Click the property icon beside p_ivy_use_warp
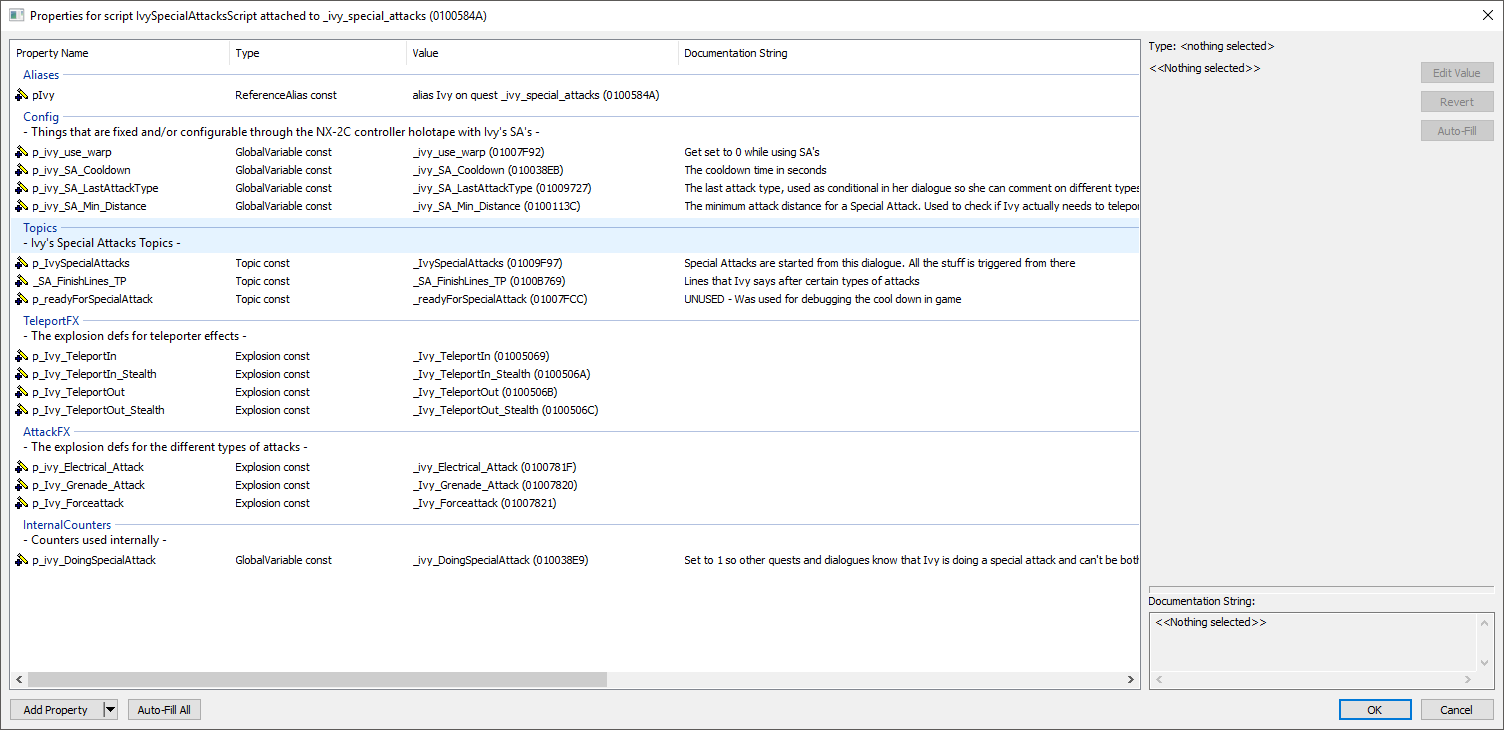The height and width of the screenshot is (730, 1504). click(22, 152)
